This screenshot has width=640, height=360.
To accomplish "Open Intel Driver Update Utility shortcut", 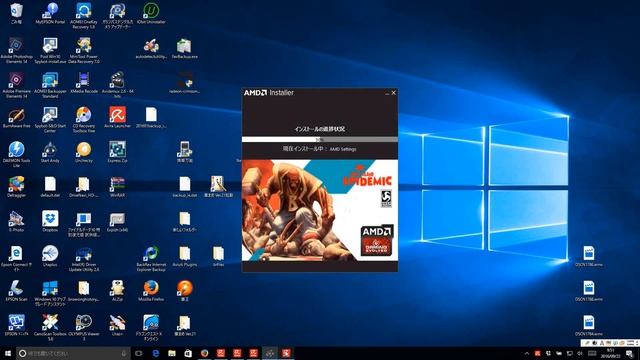I will point(84,258).
